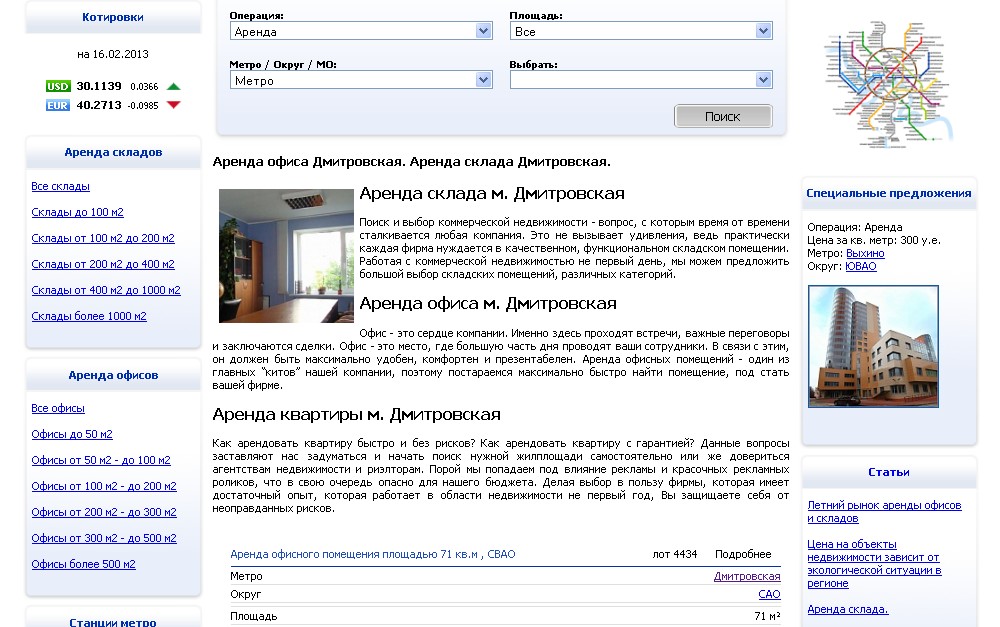Open the Аренда склада. article link
The image size is (1000, 627).
pyautogui.click(x=848, y=610)
